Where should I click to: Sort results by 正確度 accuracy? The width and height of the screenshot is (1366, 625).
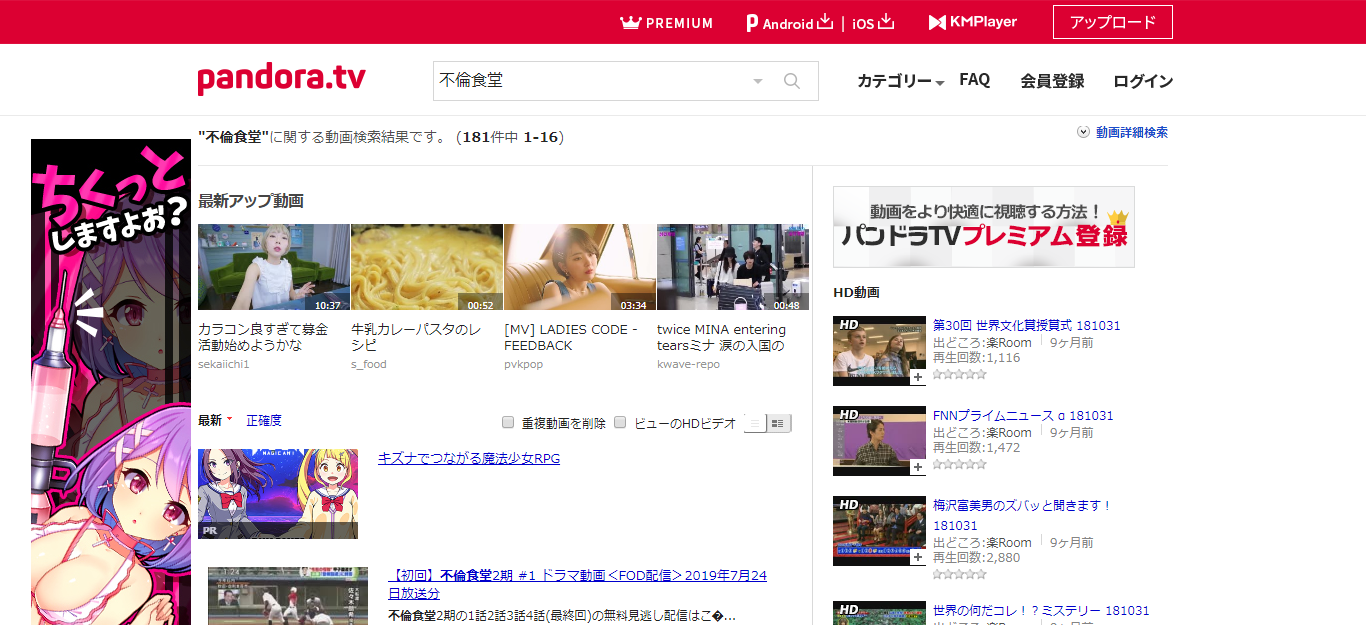pyautogui.click(x=264, y=420)
